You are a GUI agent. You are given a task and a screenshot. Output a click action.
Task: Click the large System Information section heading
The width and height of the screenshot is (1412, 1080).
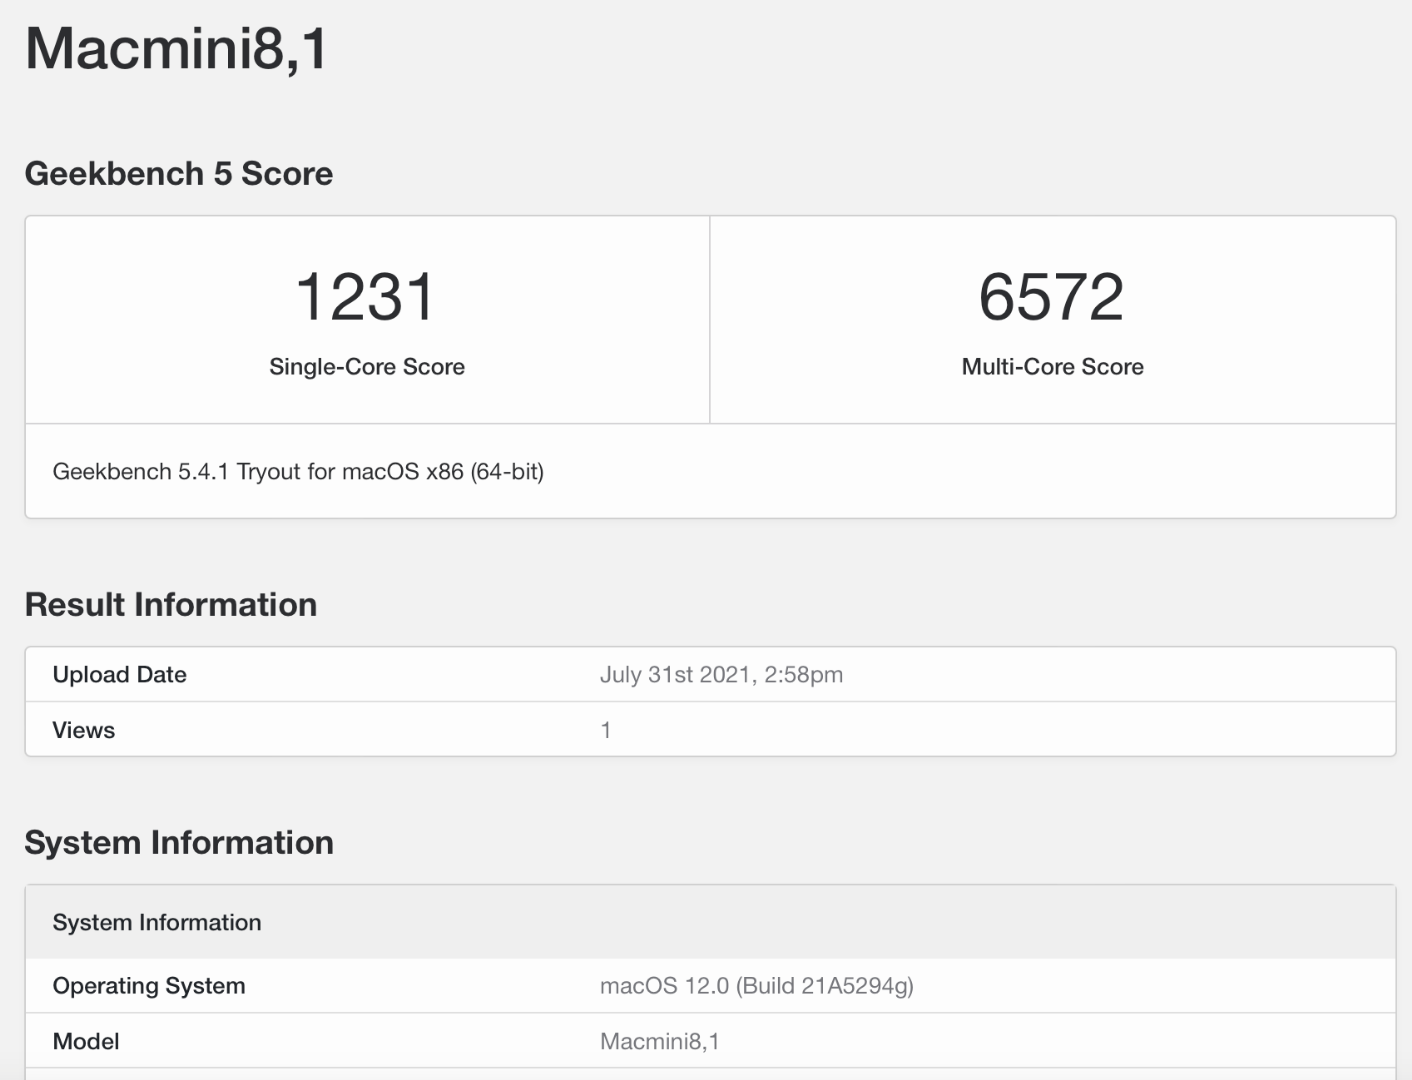(179, 843)
